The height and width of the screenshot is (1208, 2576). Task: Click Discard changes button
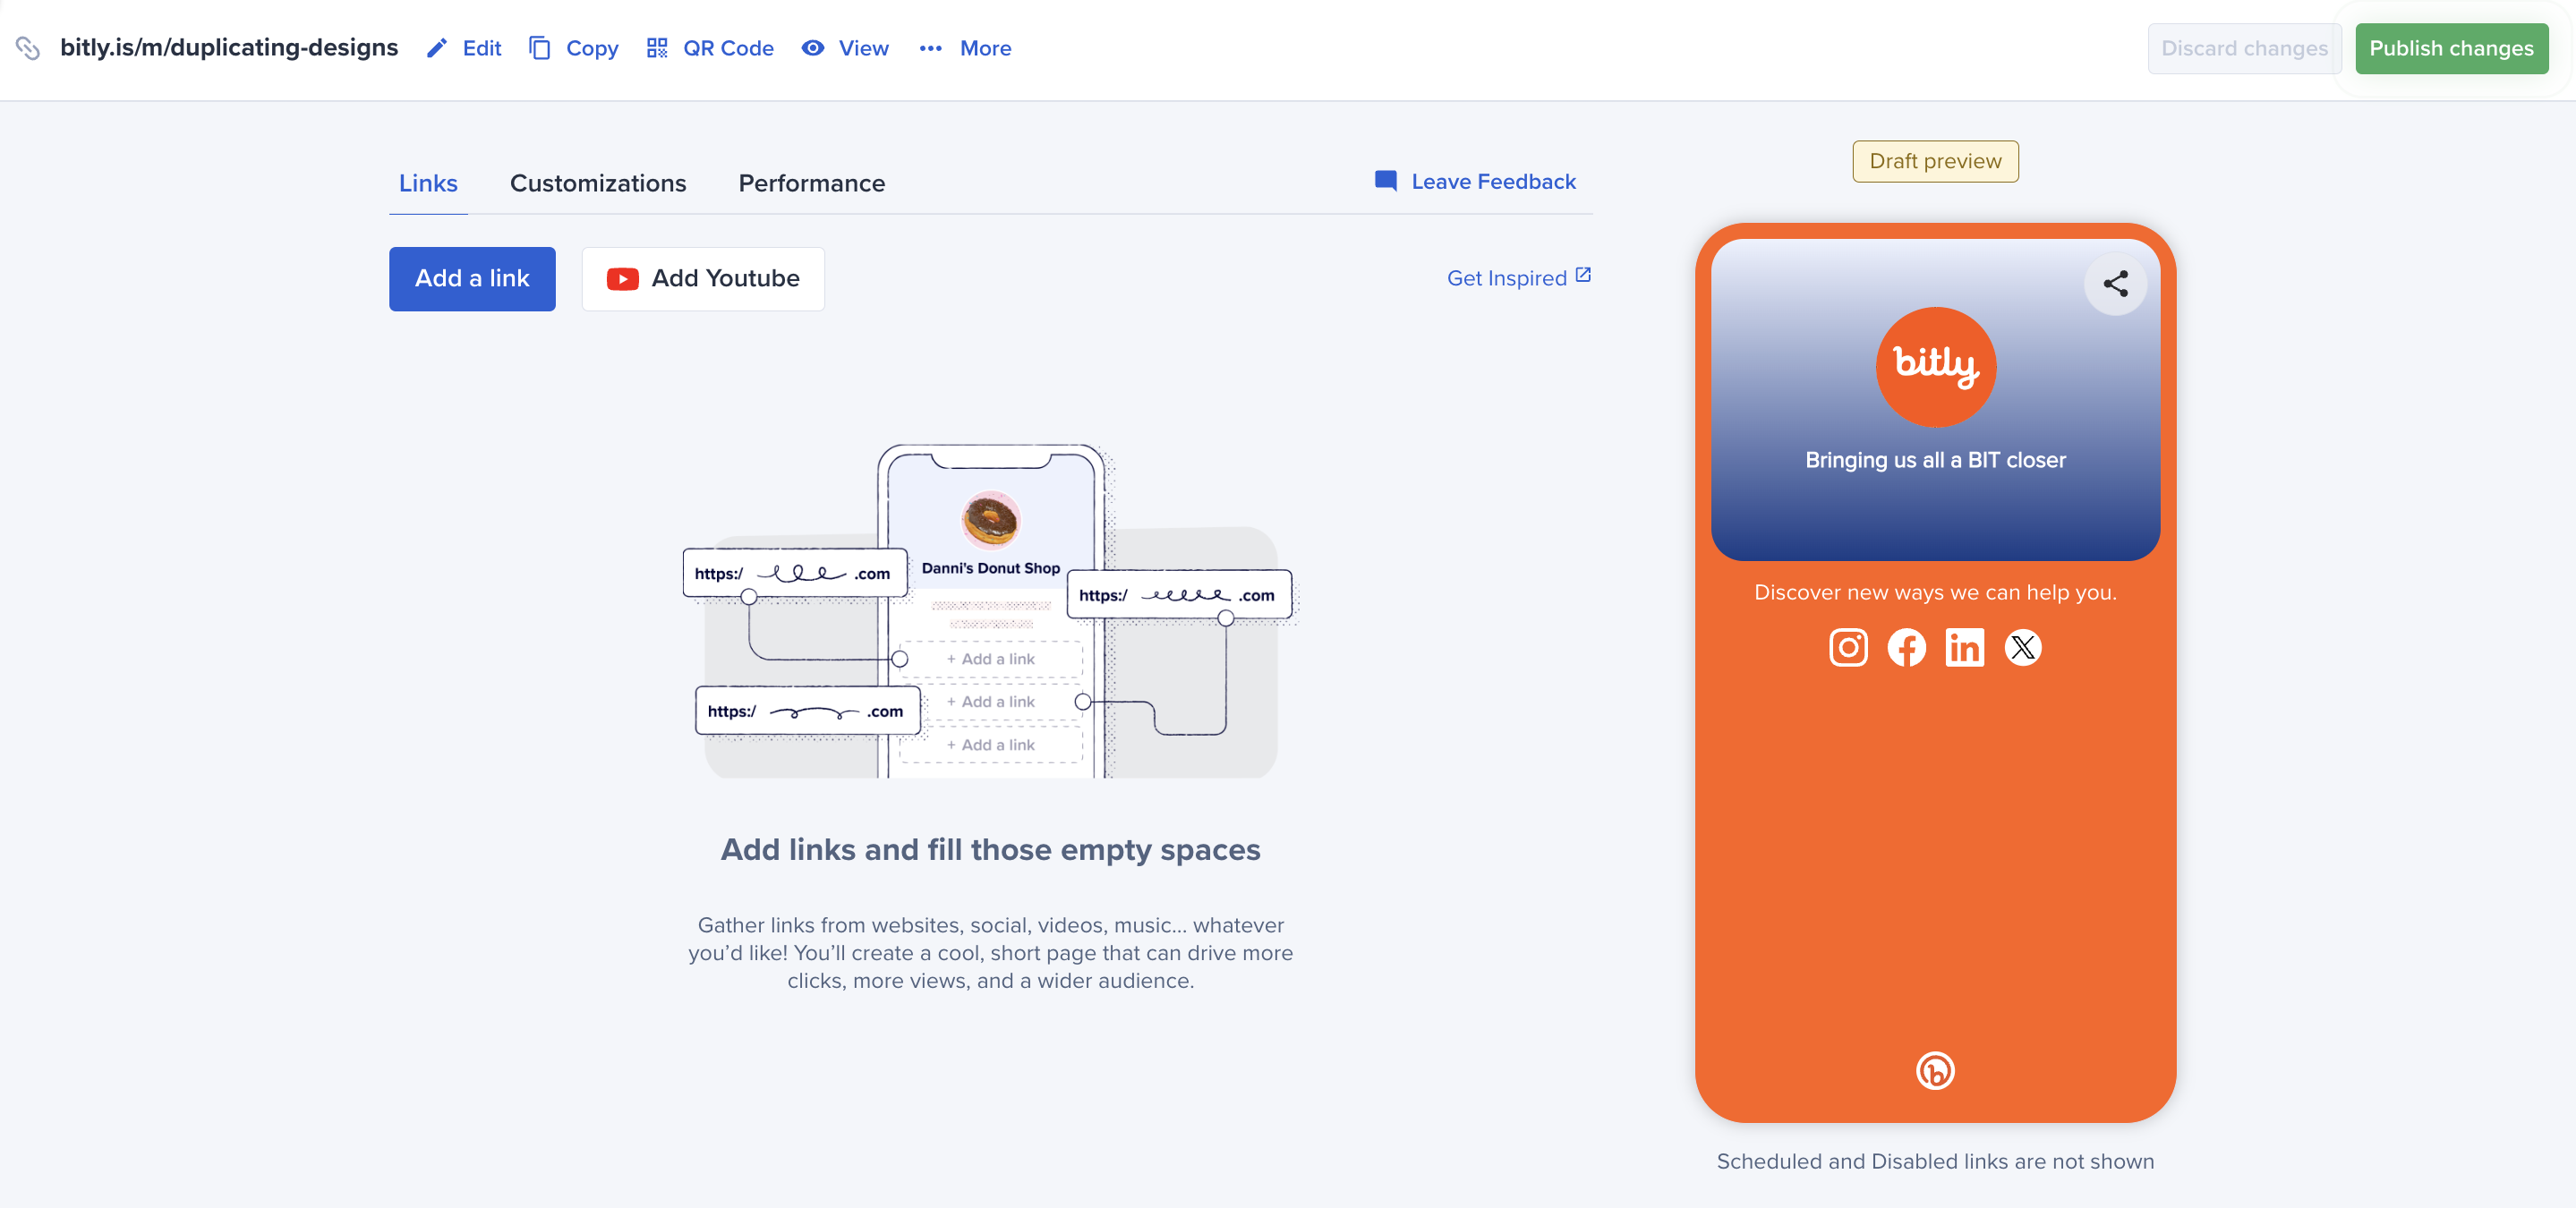2244,48
